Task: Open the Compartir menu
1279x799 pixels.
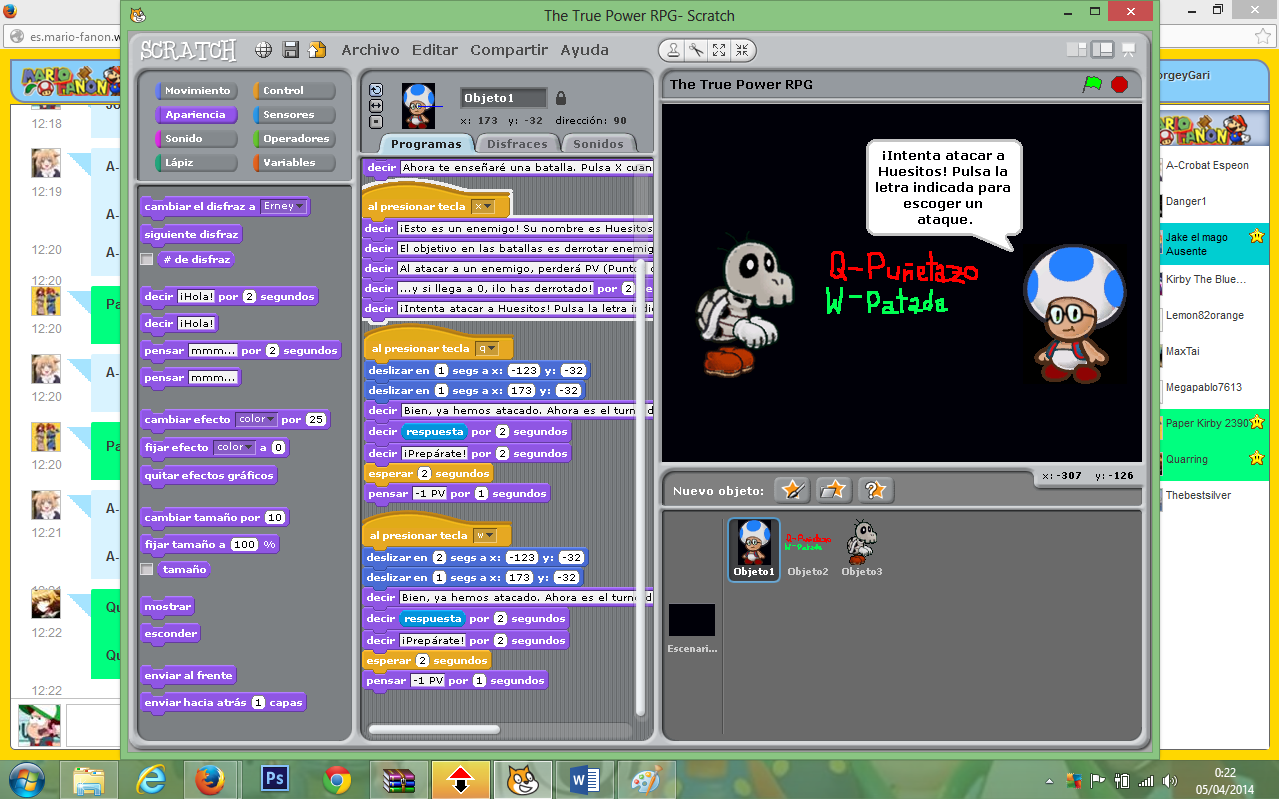Action: coord(509,50)
